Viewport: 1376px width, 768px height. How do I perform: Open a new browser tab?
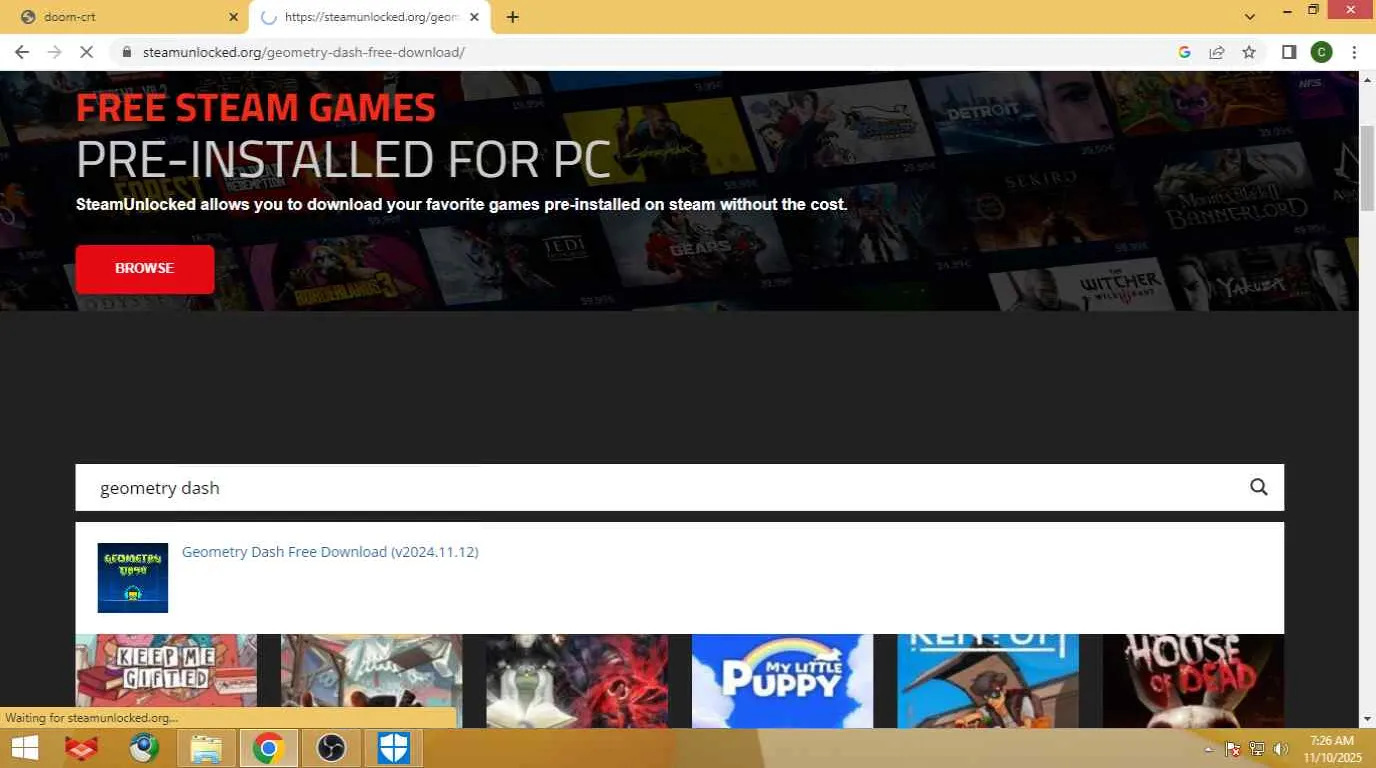point(512,17)
